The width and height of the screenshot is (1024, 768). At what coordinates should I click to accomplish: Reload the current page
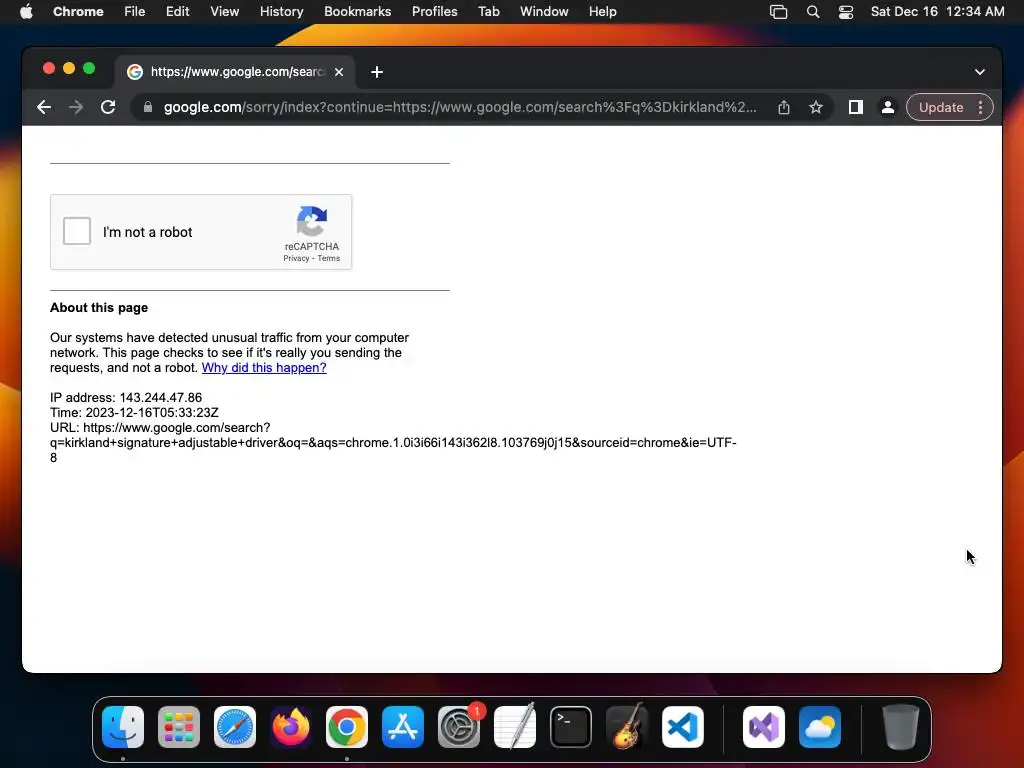[x=108, y=107]
